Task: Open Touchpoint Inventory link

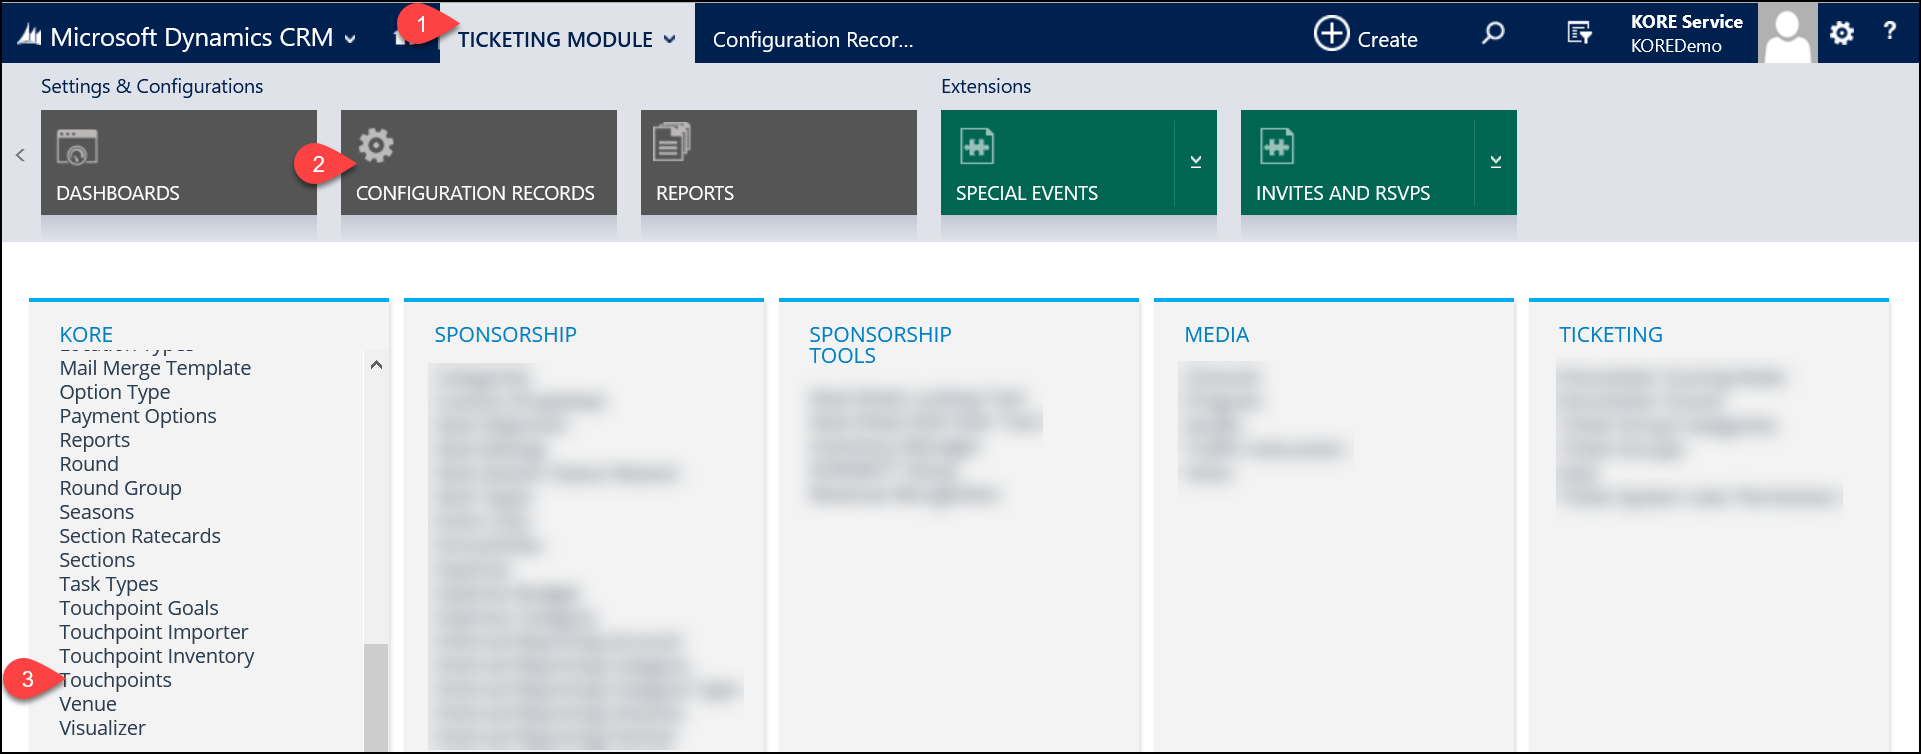Action: click(x=157, y=656)
